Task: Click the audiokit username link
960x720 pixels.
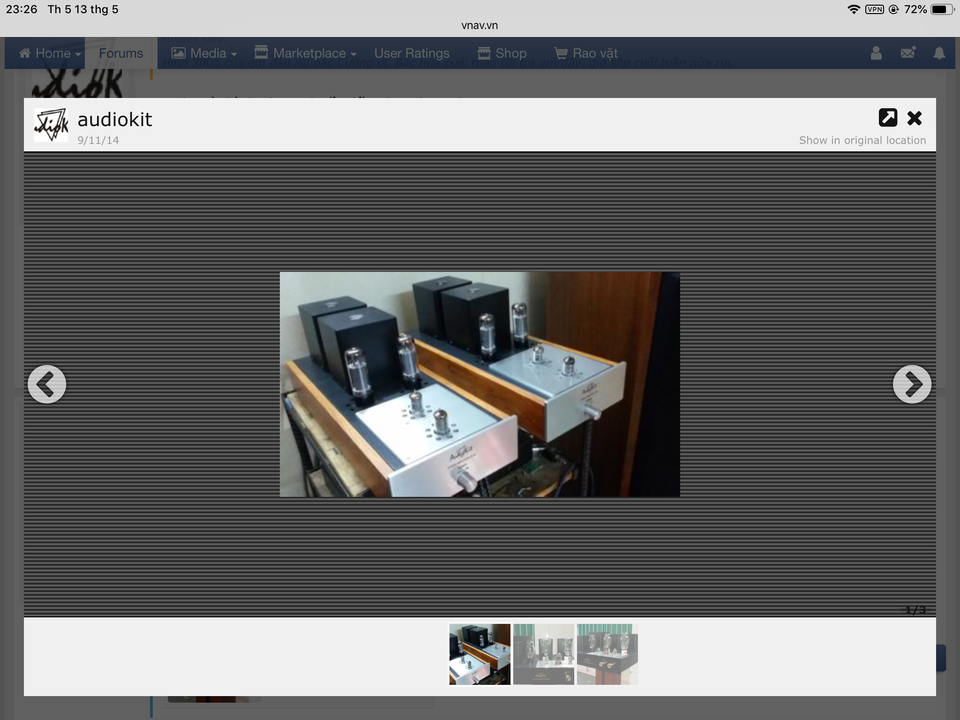Action: 114,119
